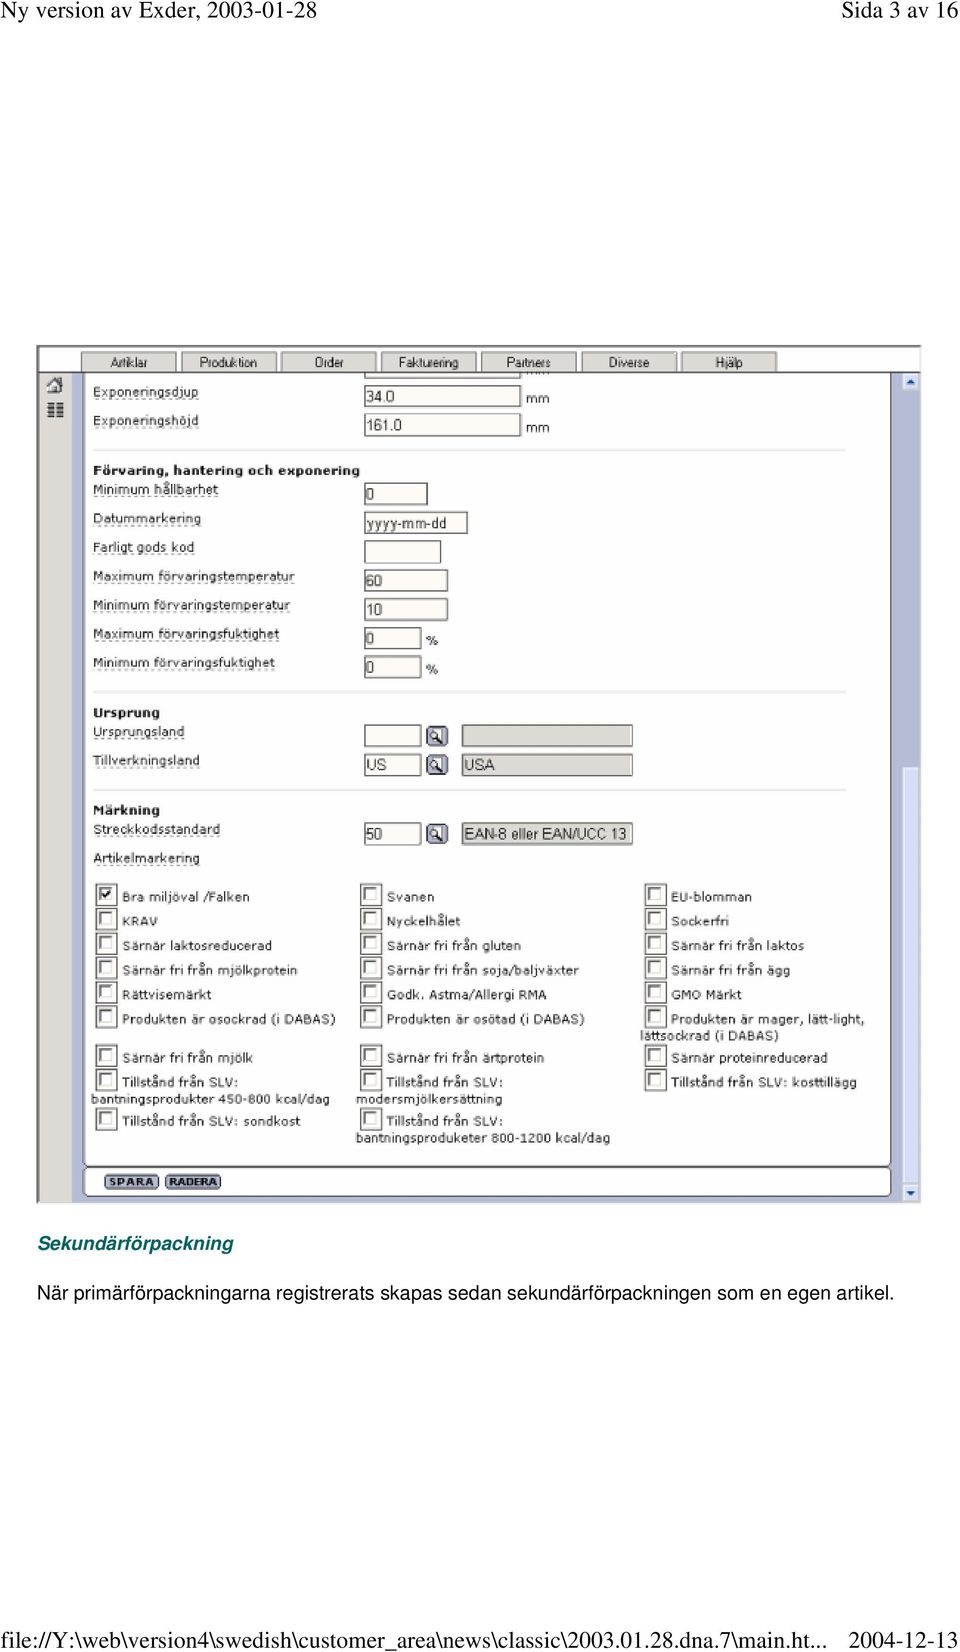The width and height of the screenshot is (960, 1652).
Task: Check the EU-blomman checkbox
Action: click(x=655, y=894)
